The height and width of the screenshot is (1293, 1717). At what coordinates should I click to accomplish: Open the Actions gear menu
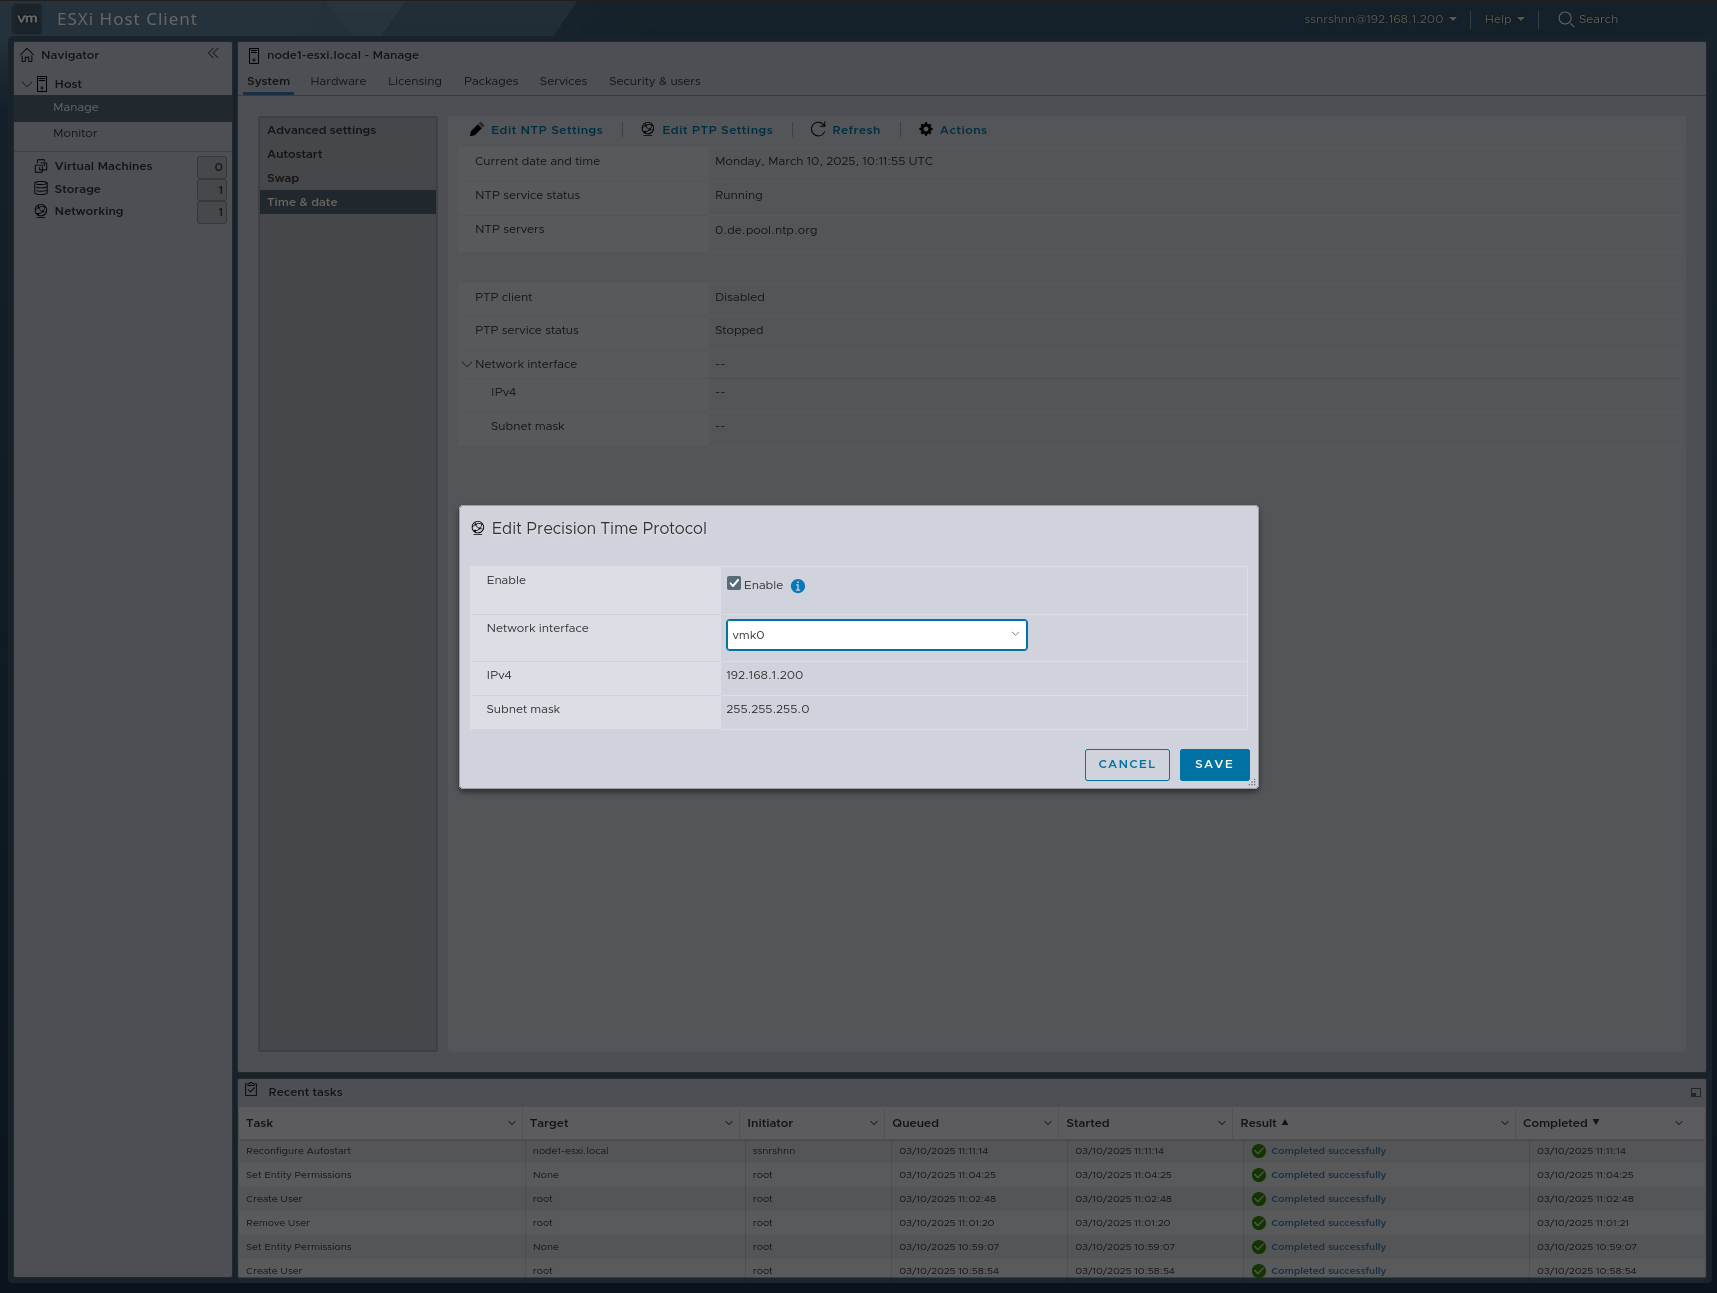pyautogui.click(x=926, y=129)
